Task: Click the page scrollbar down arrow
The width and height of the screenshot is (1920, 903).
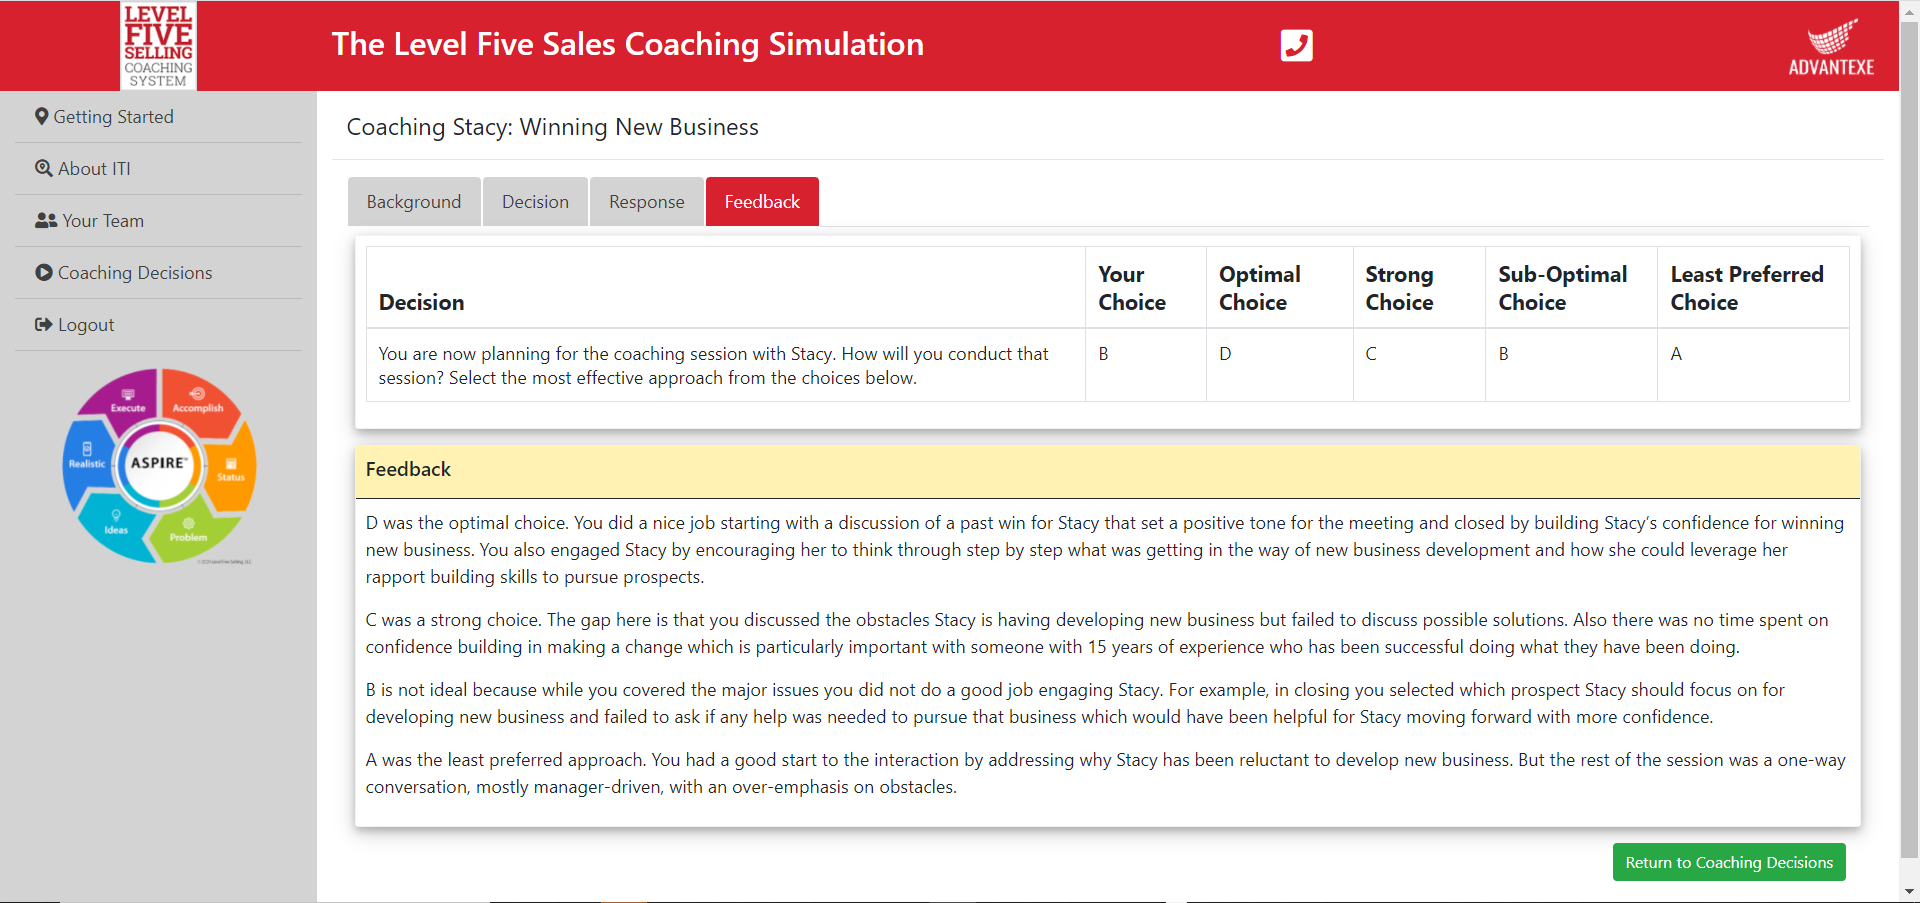Action: click(x=1910, y=892)
